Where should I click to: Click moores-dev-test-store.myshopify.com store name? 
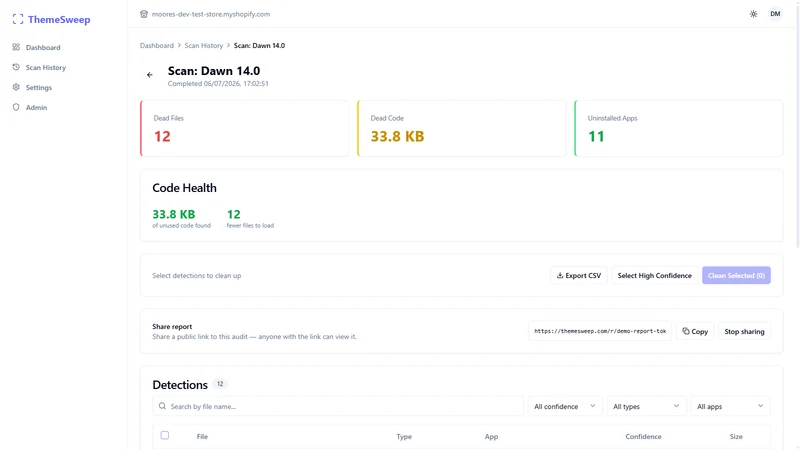coord(211,14)
